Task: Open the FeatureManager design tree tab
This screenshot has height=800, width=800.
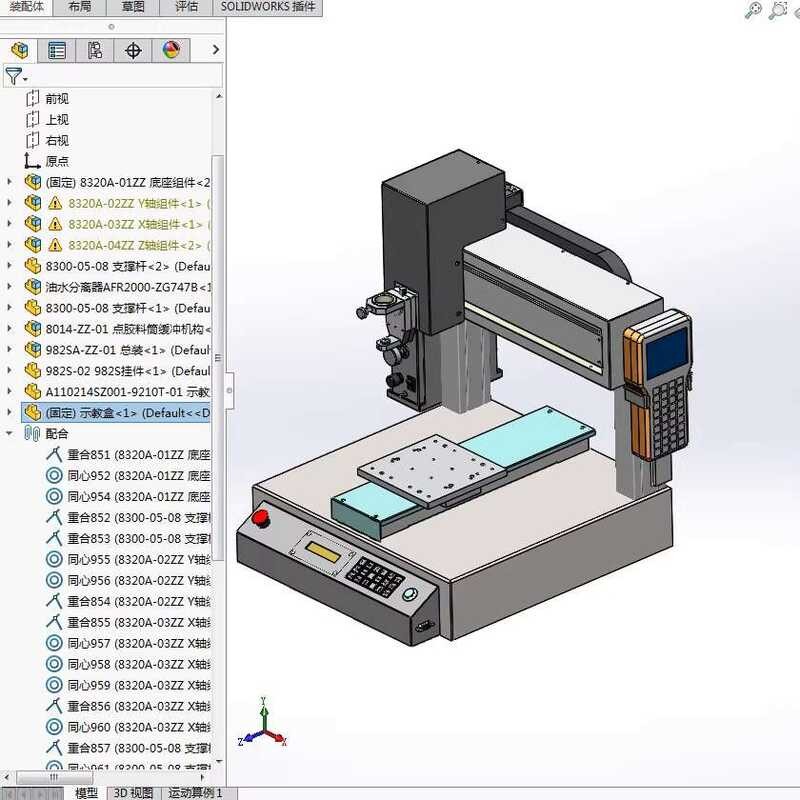Action: tap(19, 50)
